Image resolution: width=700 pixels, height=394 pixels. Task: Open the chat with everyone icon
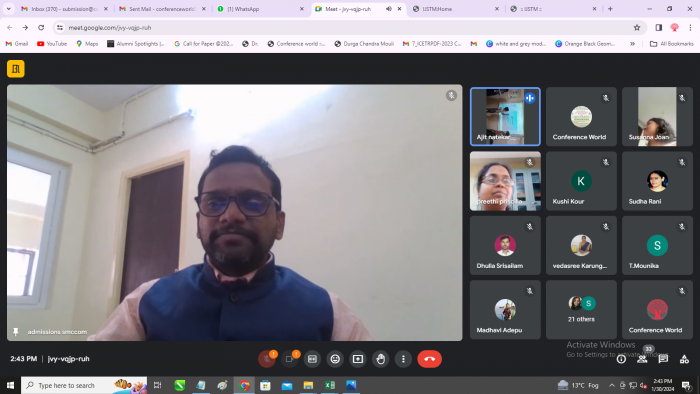[663, 359]
